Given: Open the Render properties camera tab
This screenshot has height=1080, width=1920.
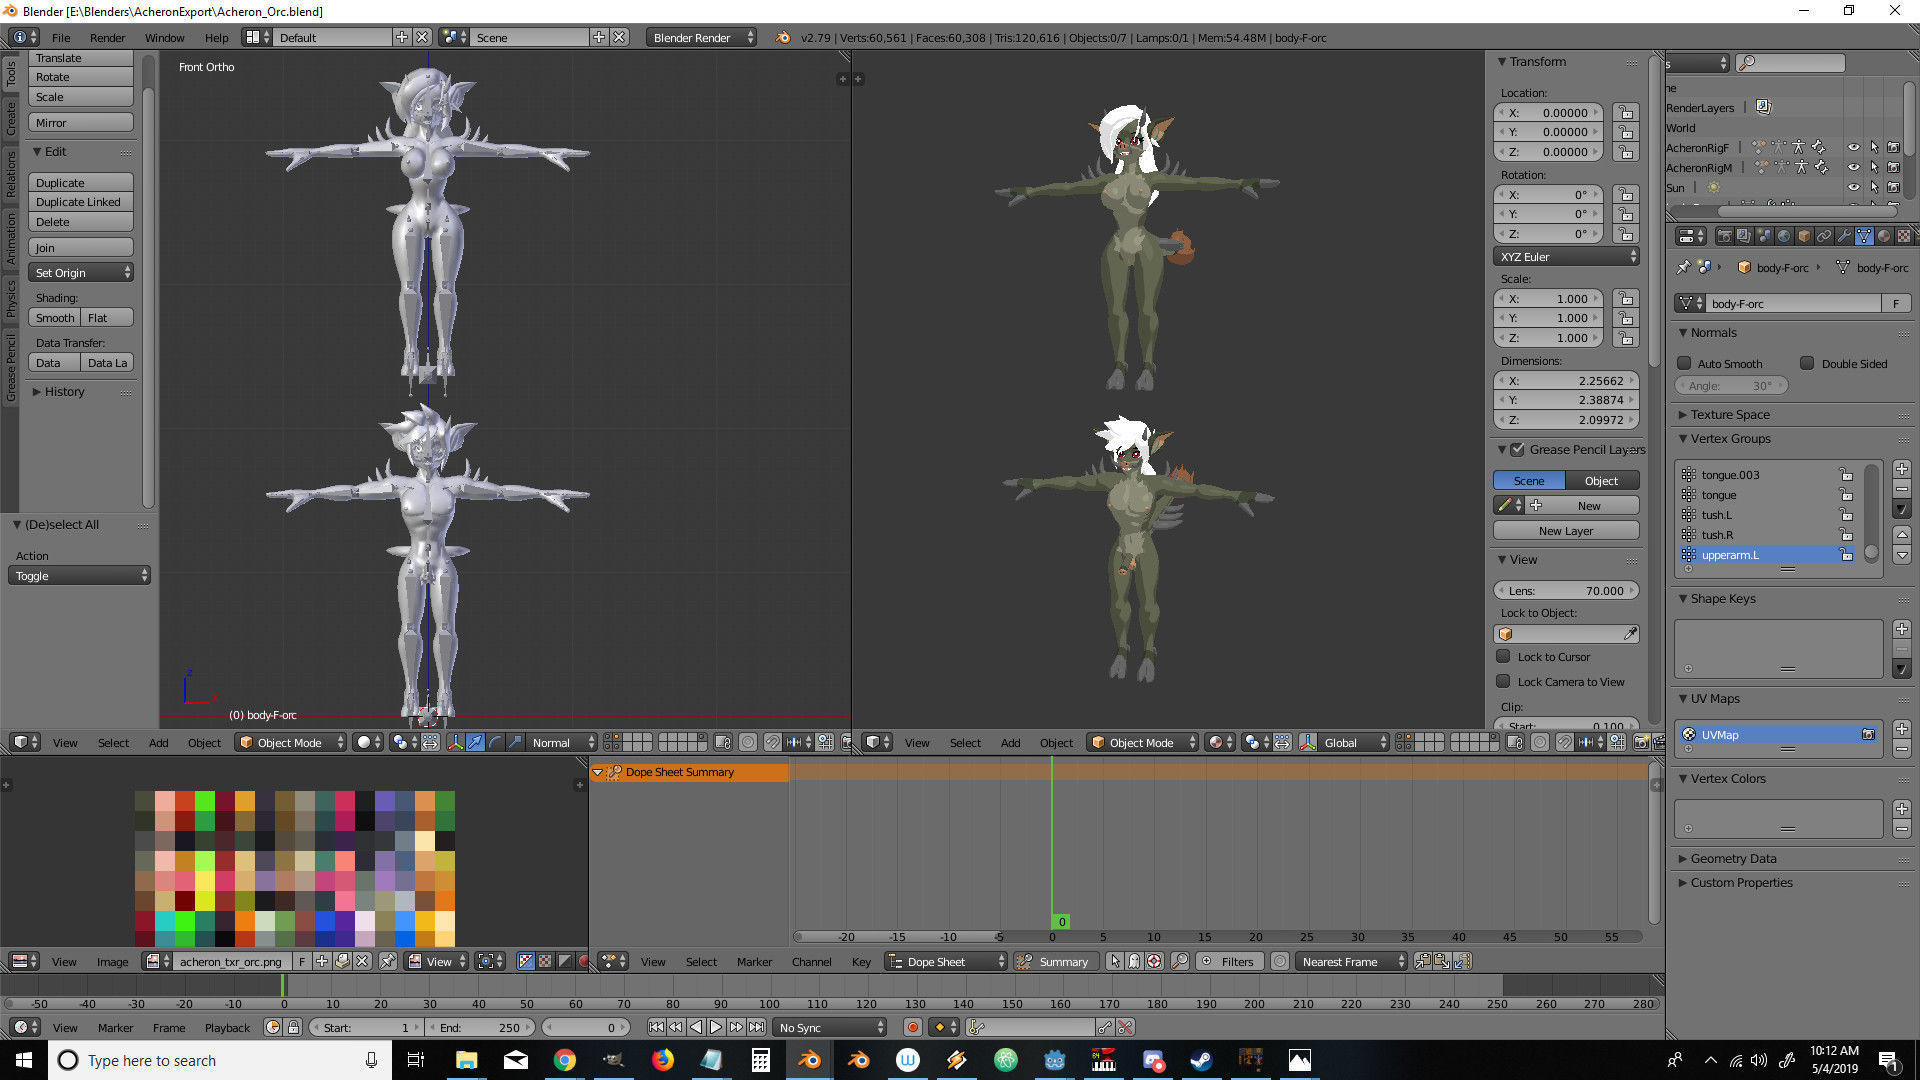Looking at the screenshot, I should coord(1724,237).
